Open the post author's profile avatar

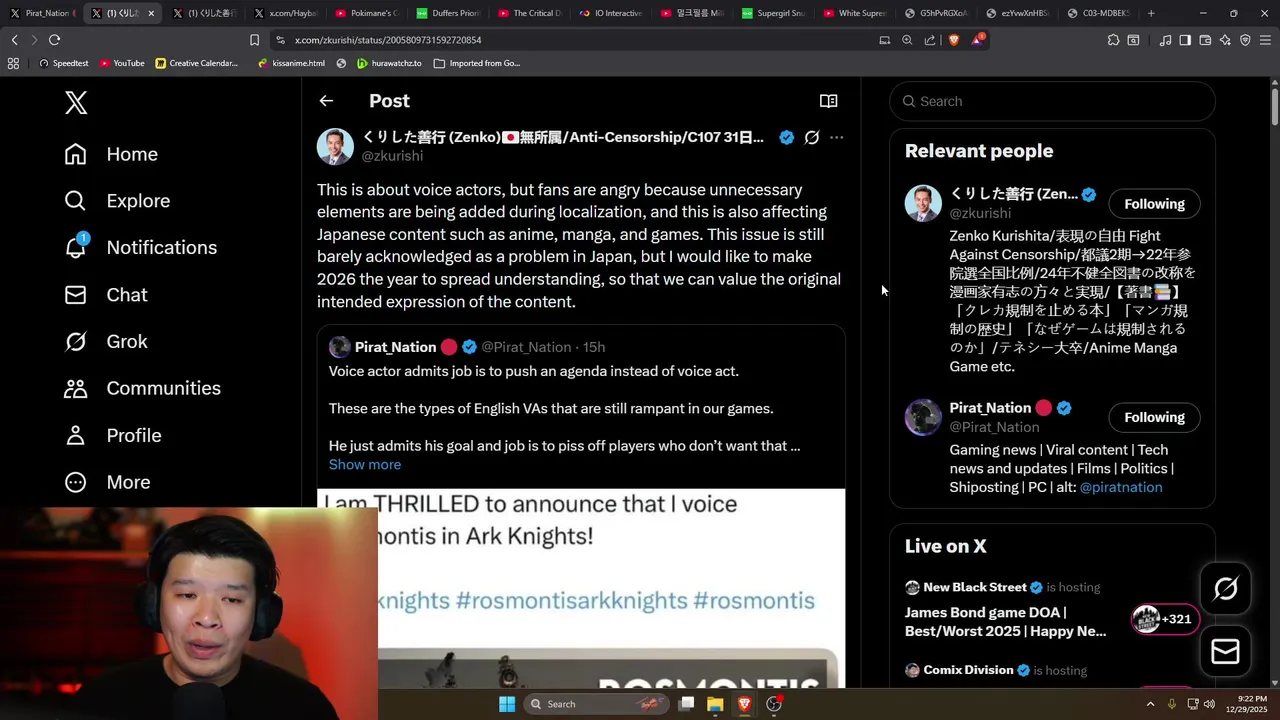click(335, 146)
